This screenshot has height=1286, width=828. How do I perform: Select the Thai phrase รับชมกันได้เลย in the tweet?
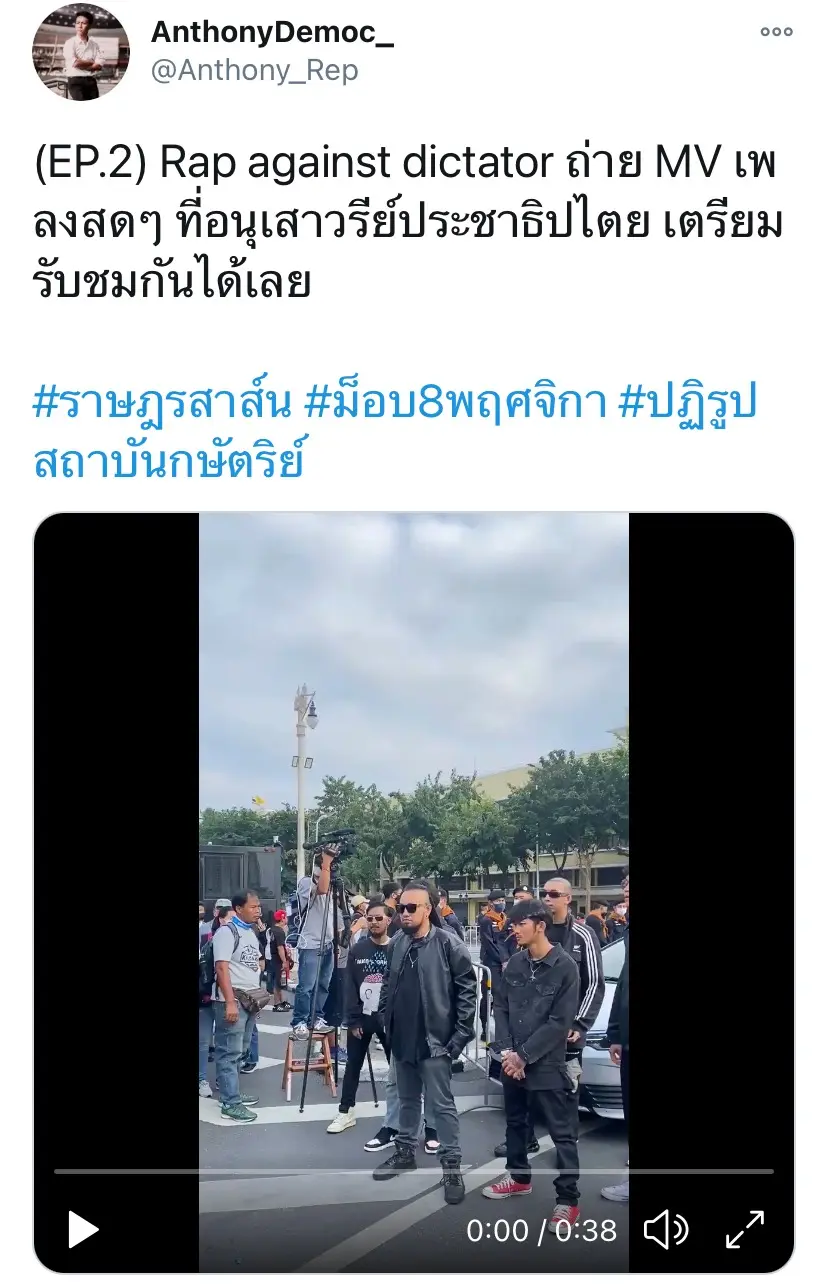172,284
